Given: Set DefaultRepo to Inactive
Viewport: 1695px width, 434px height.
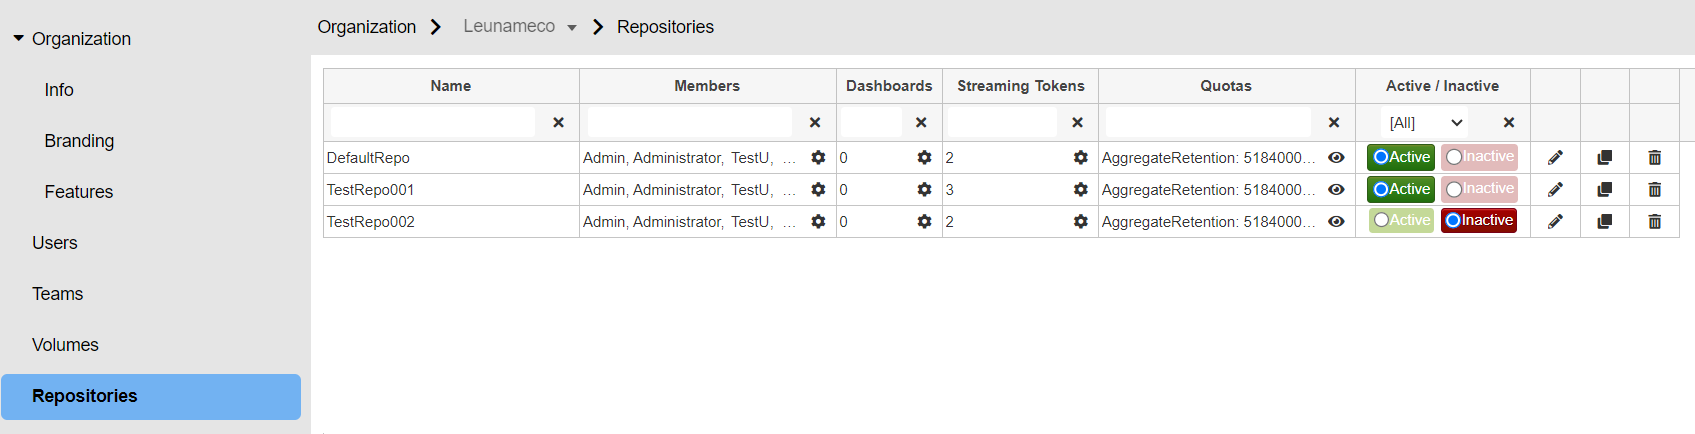Looking at the screenshot, I should tap(1479, 157).
